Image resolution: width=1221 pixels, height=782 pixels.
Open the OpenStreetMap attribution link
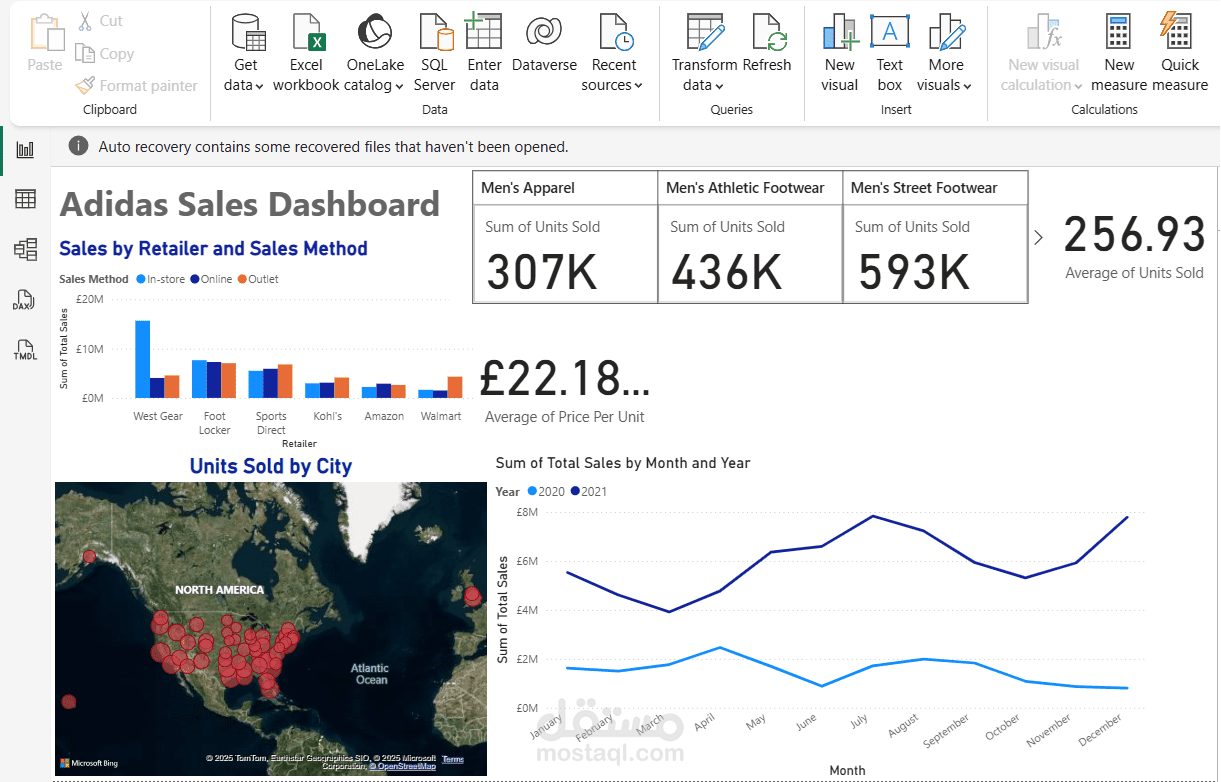(x=403, y=766)
